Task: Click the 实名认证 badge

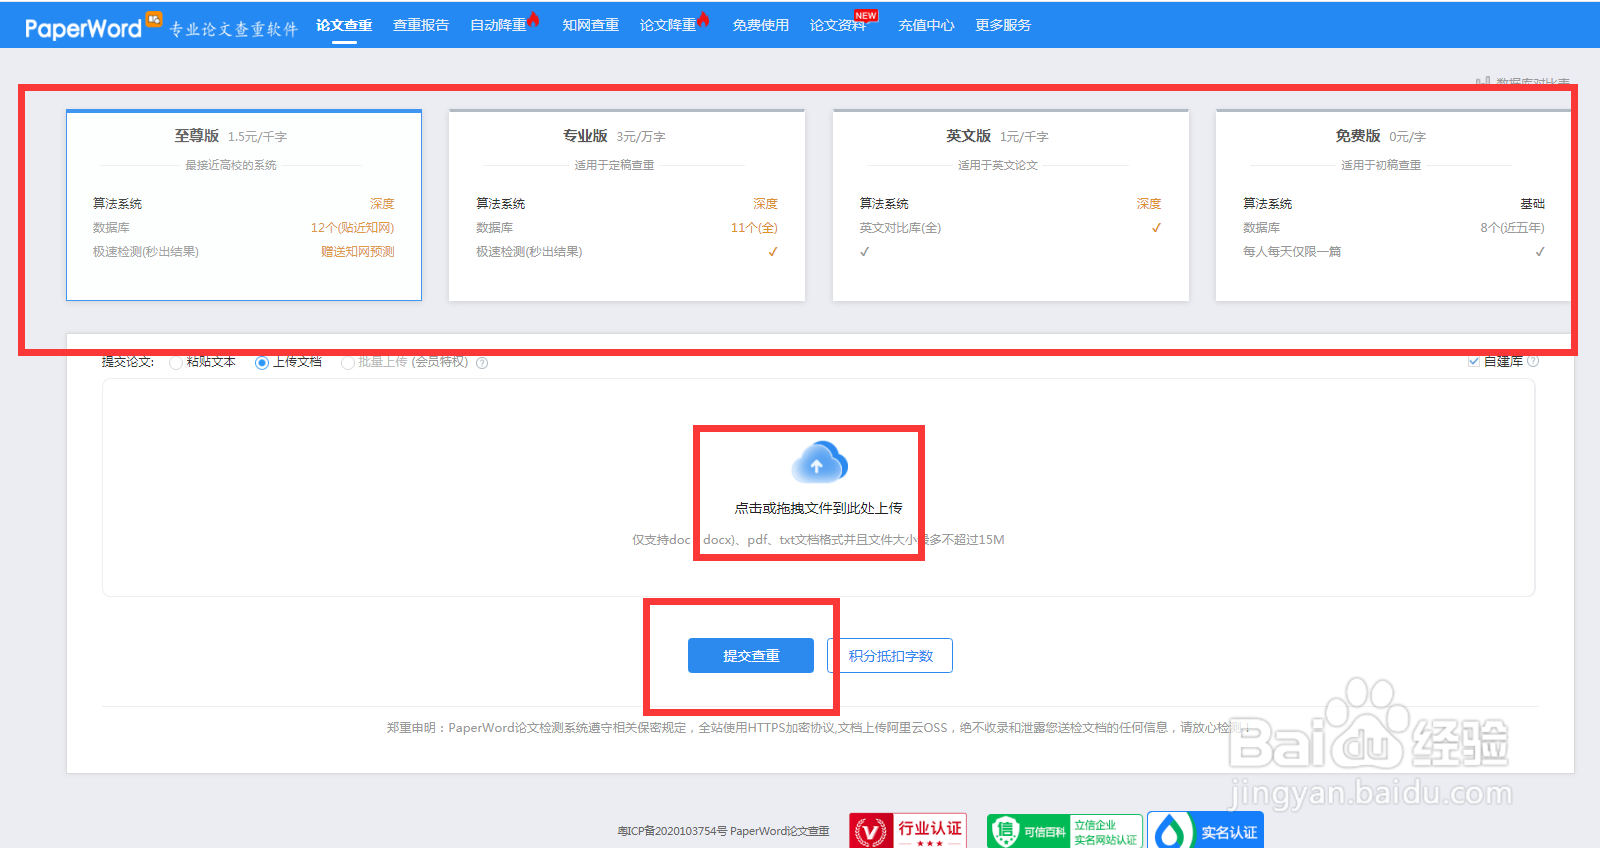Action: click(x=1206, y=831)
